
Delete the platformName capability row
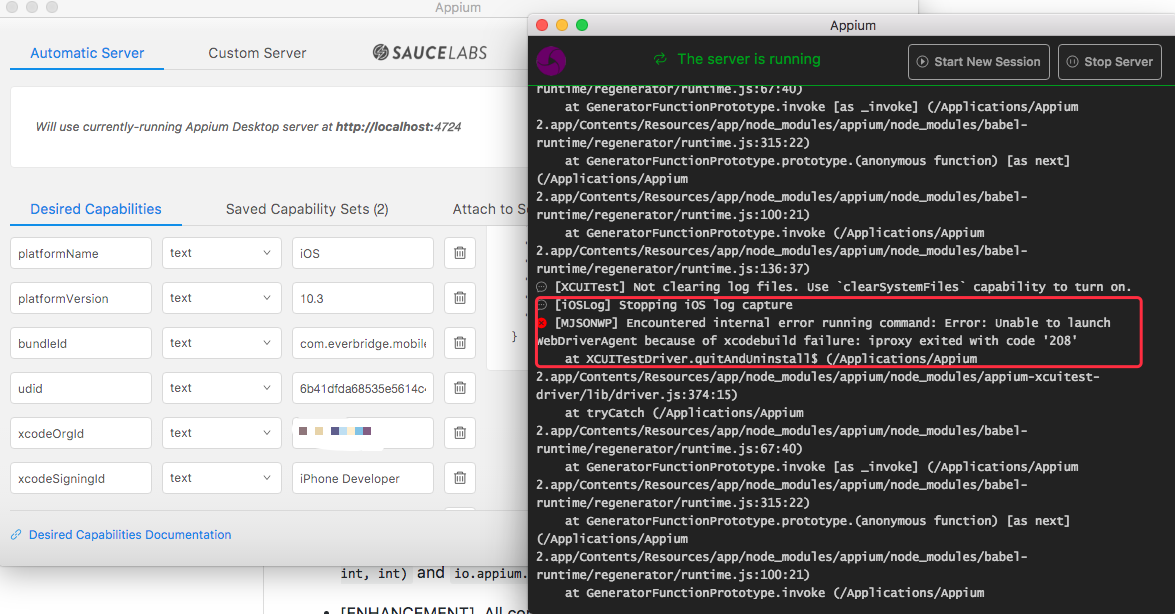point(460,253)
